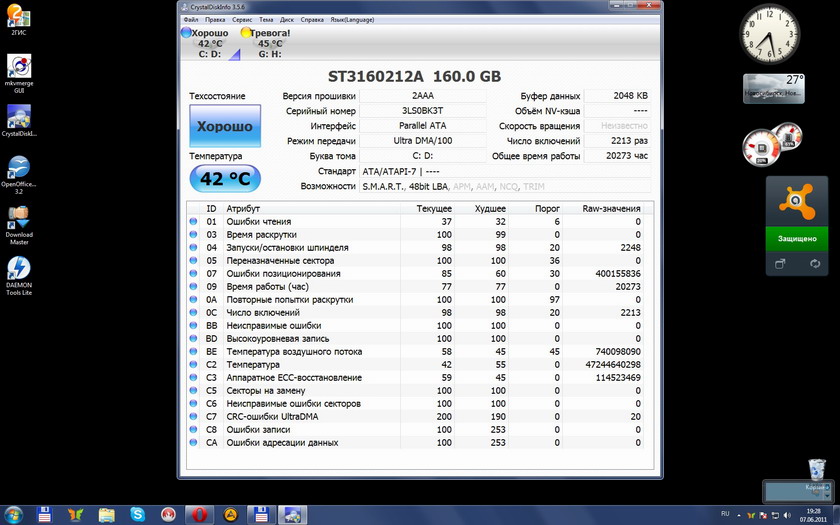Open the red circular app on the taskbar
This screenshot has width=840, height=525.
(169, 515)
